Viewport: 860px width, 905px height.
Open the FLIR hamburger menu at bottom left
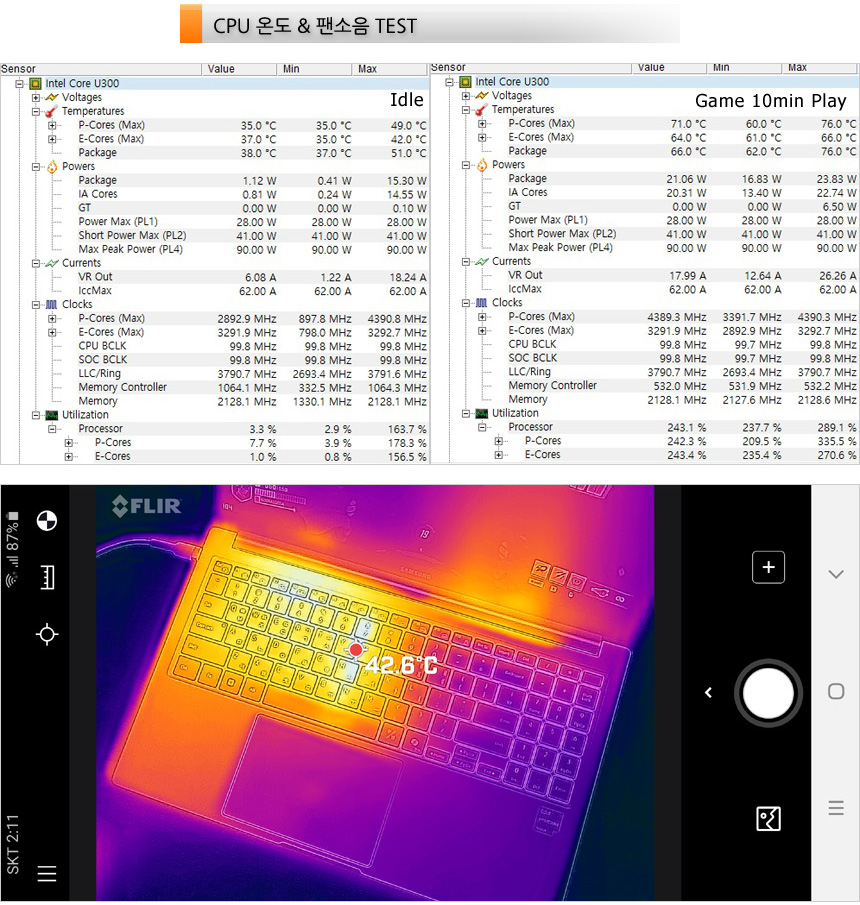coord(46,874)
